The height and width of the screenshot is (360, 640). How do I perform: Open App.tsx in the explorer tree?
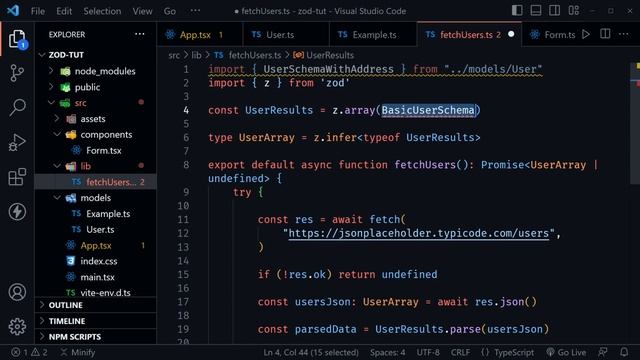tap(96, 245)
